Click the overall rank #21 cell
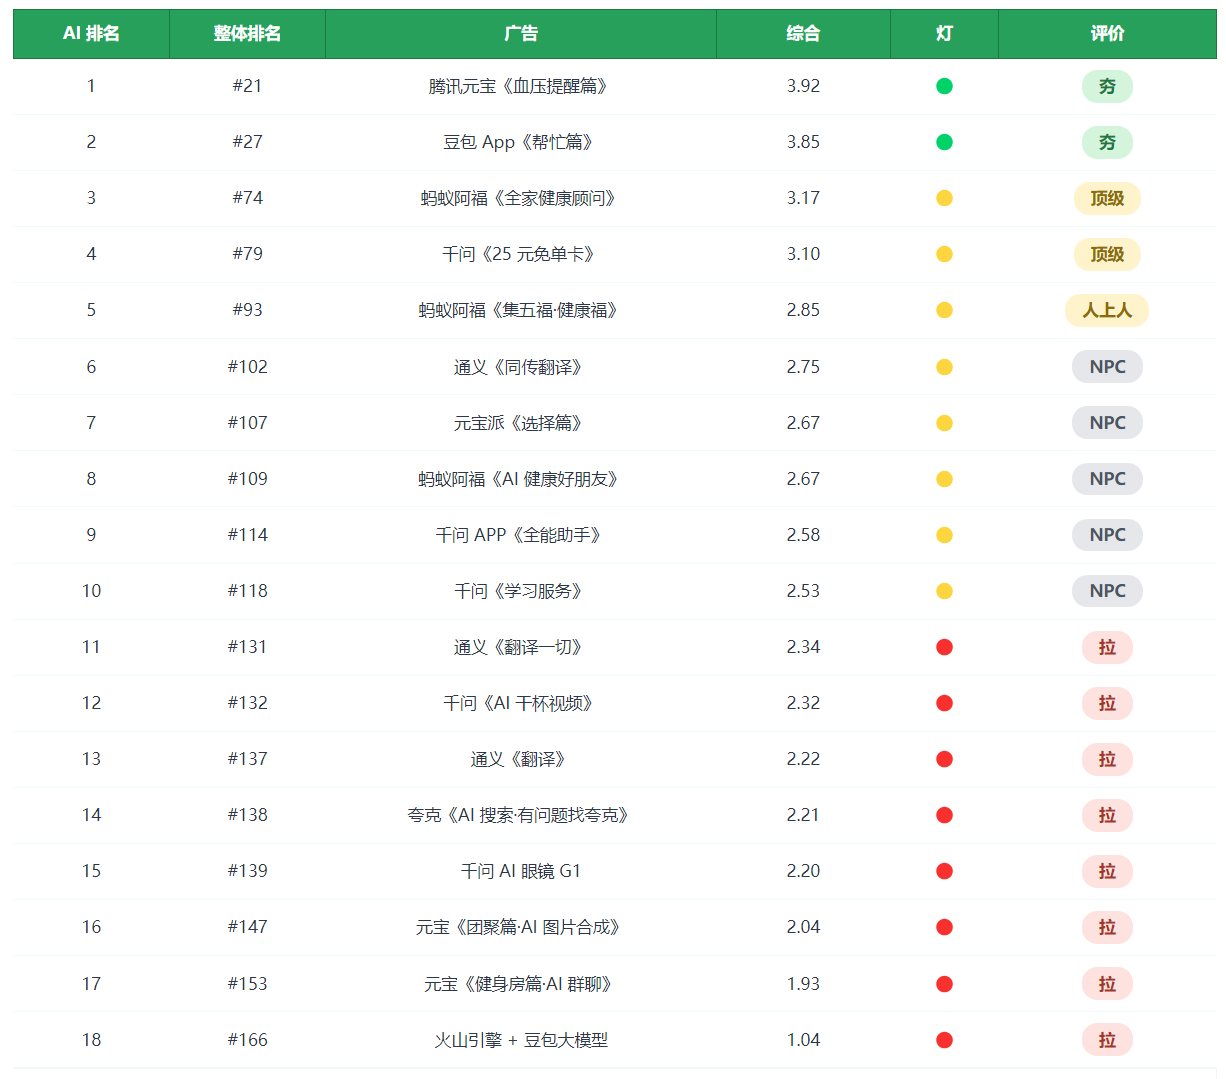This screenshot has width=1226, height=1079. [247, 86]
